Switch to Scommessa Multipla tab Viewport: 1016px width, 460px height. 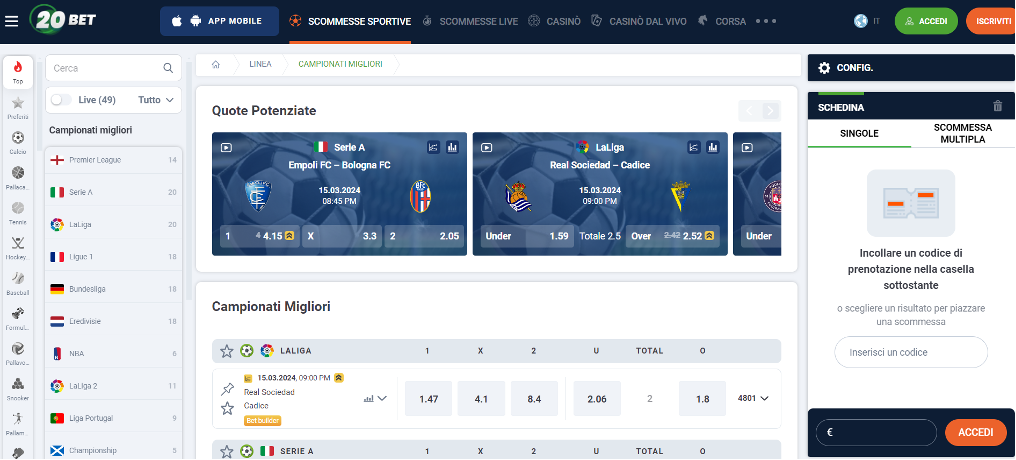point(962,133)
